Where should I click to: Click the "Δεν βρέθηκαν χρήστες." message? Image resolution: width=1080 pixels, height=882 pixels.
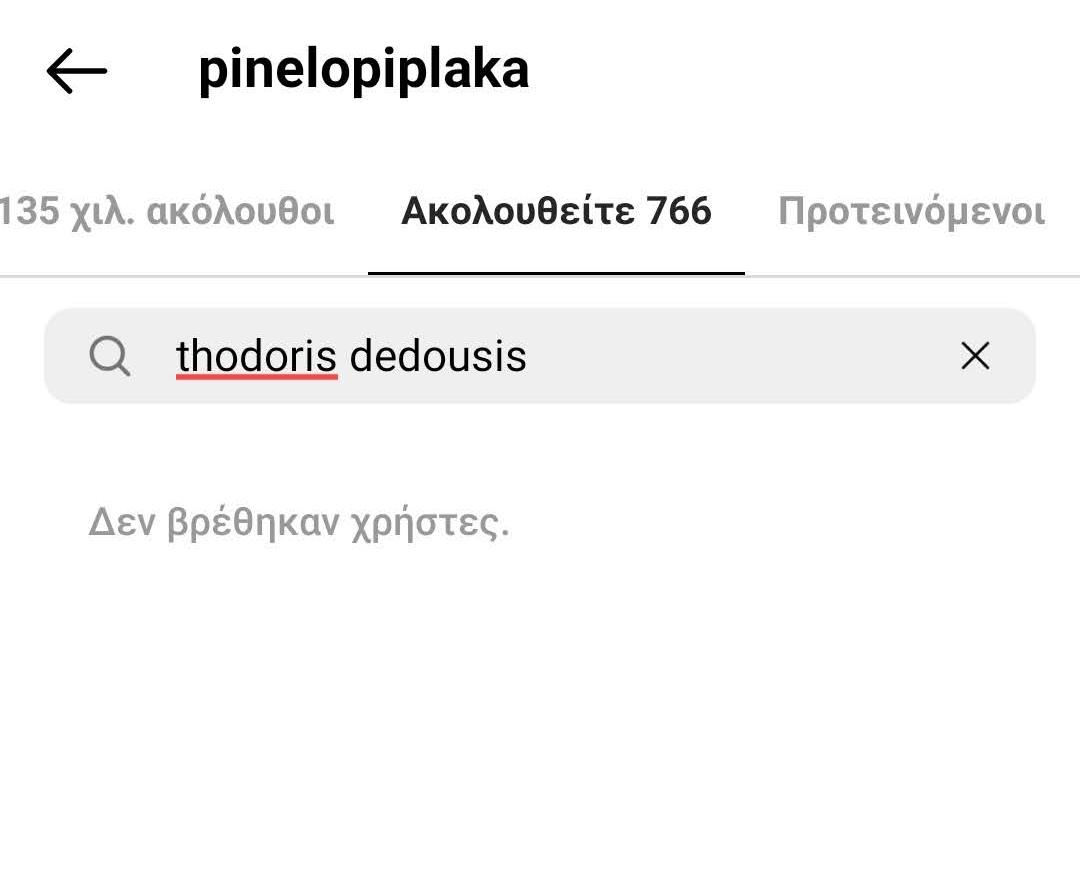[x=299, y=522]
